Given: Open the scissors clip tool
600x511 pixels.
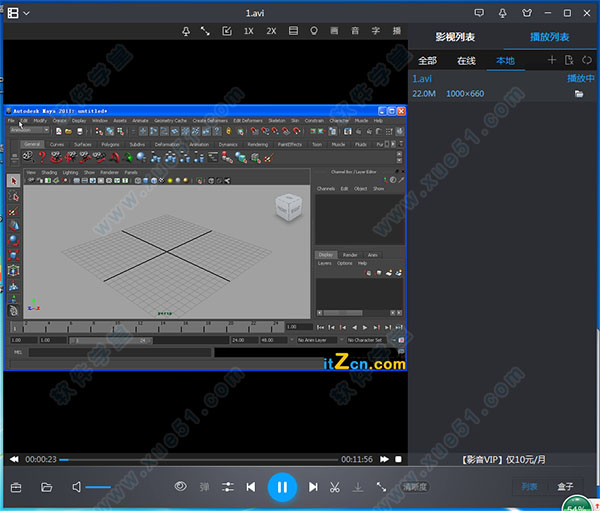Looking at the screenshot, I should tap(335, 487).
